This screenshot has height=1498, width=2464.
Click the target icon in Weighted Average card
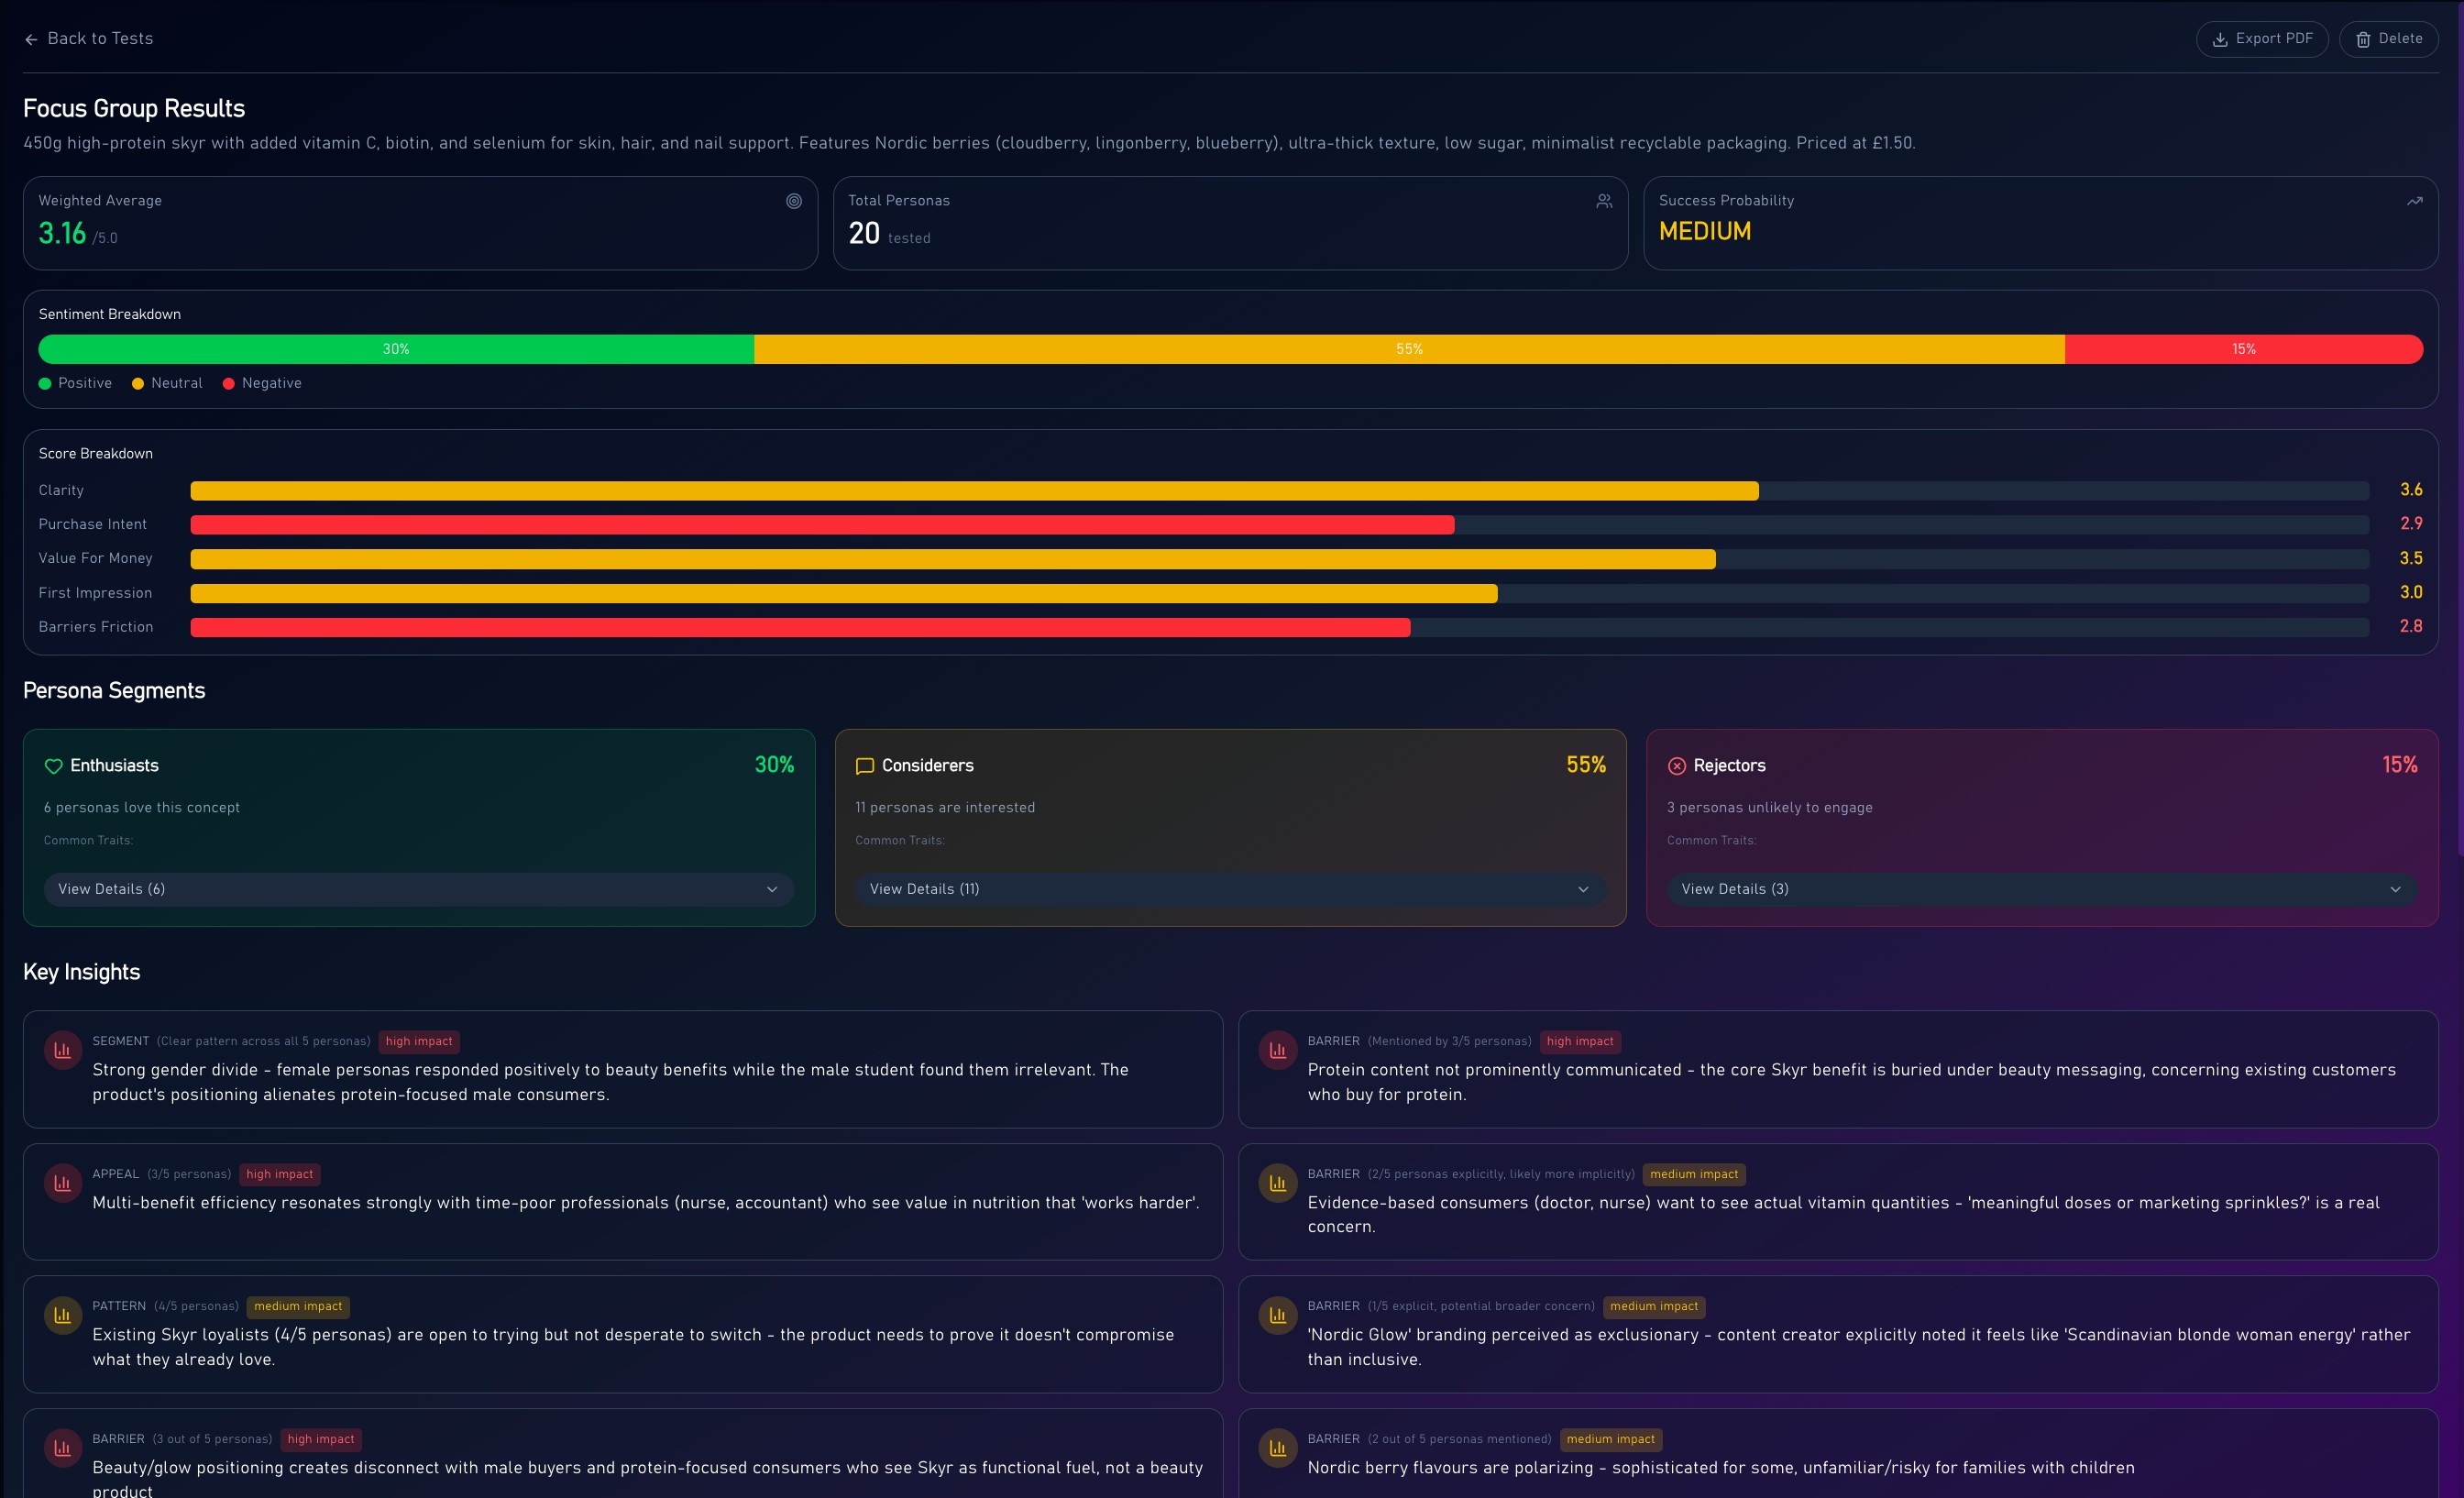click(793, 201)
